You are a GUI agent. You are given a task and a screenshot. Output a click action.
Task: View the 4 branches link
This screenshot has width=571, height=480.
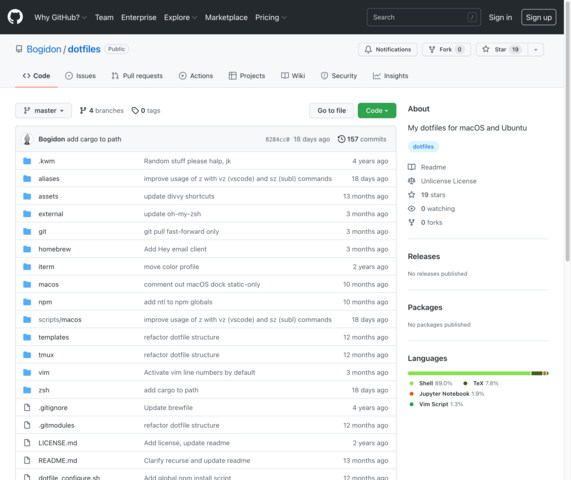click(x=102, y=110)
